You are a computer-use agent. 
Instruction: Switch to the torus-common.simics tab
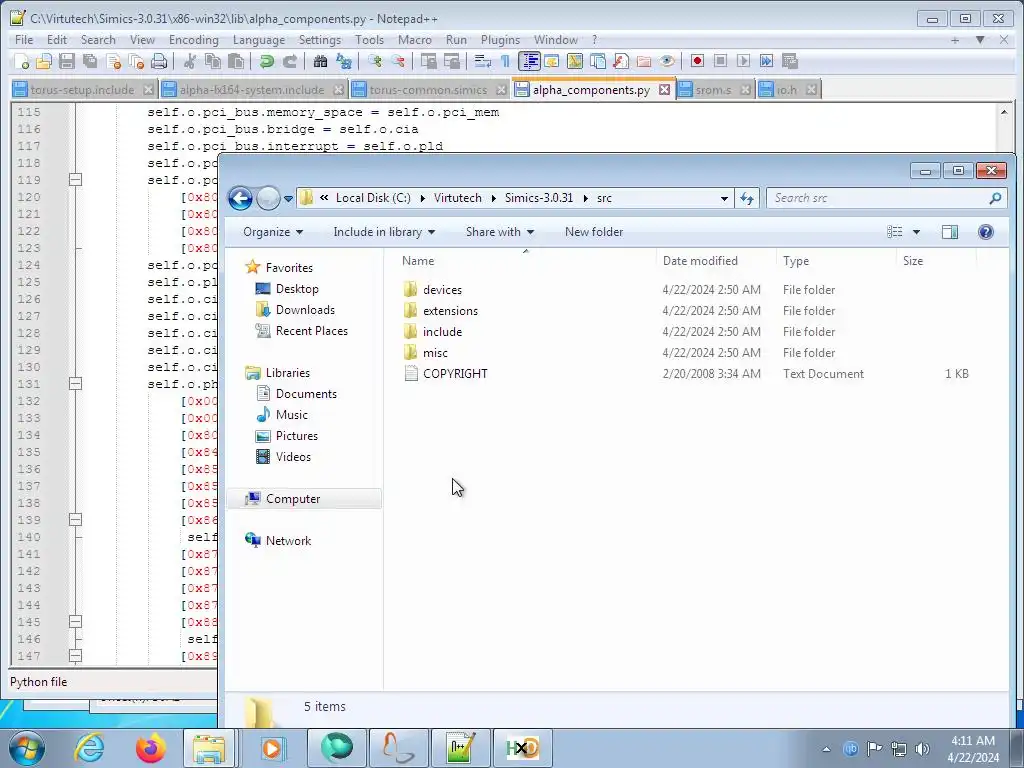pos(428,89)
